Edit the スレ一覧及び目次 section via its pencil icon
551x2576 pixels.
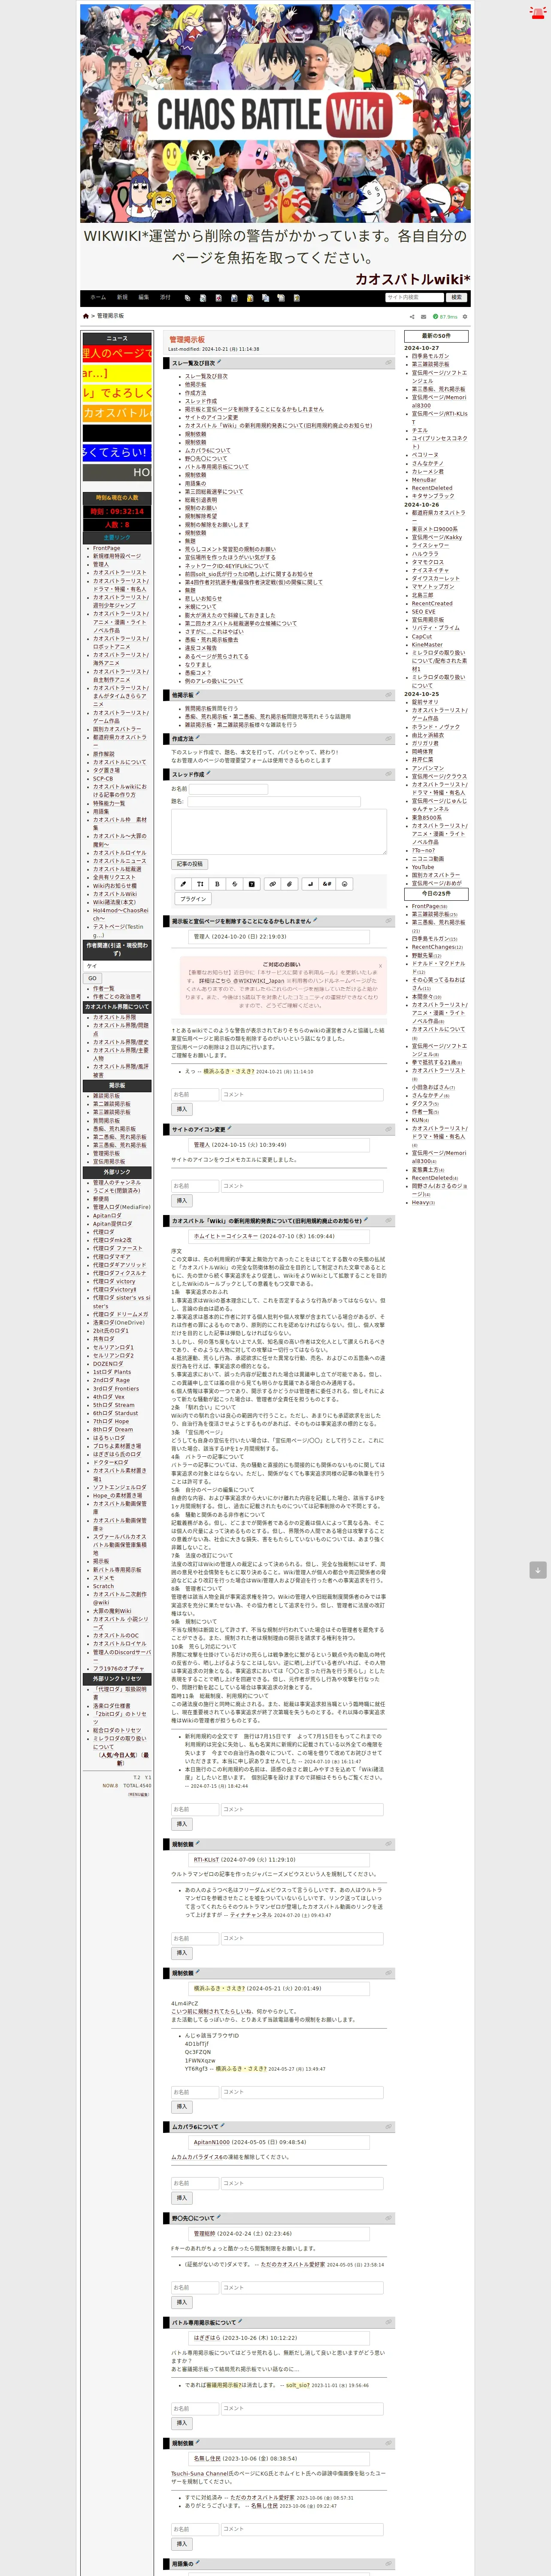coord(219,362)
